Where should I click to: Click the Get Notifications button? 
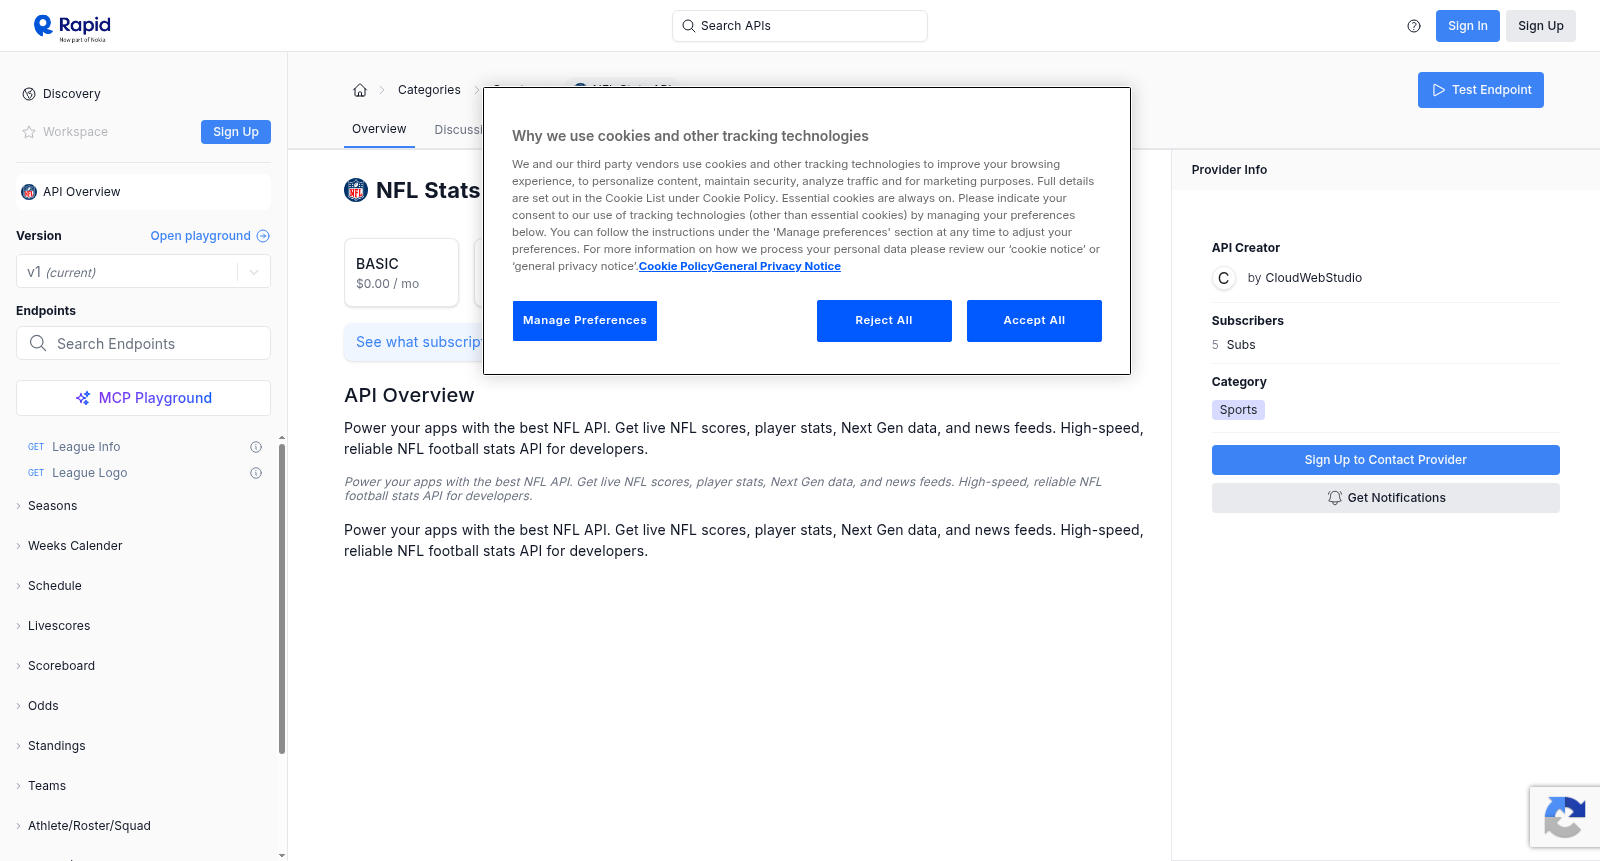[x=1386, y=498]
